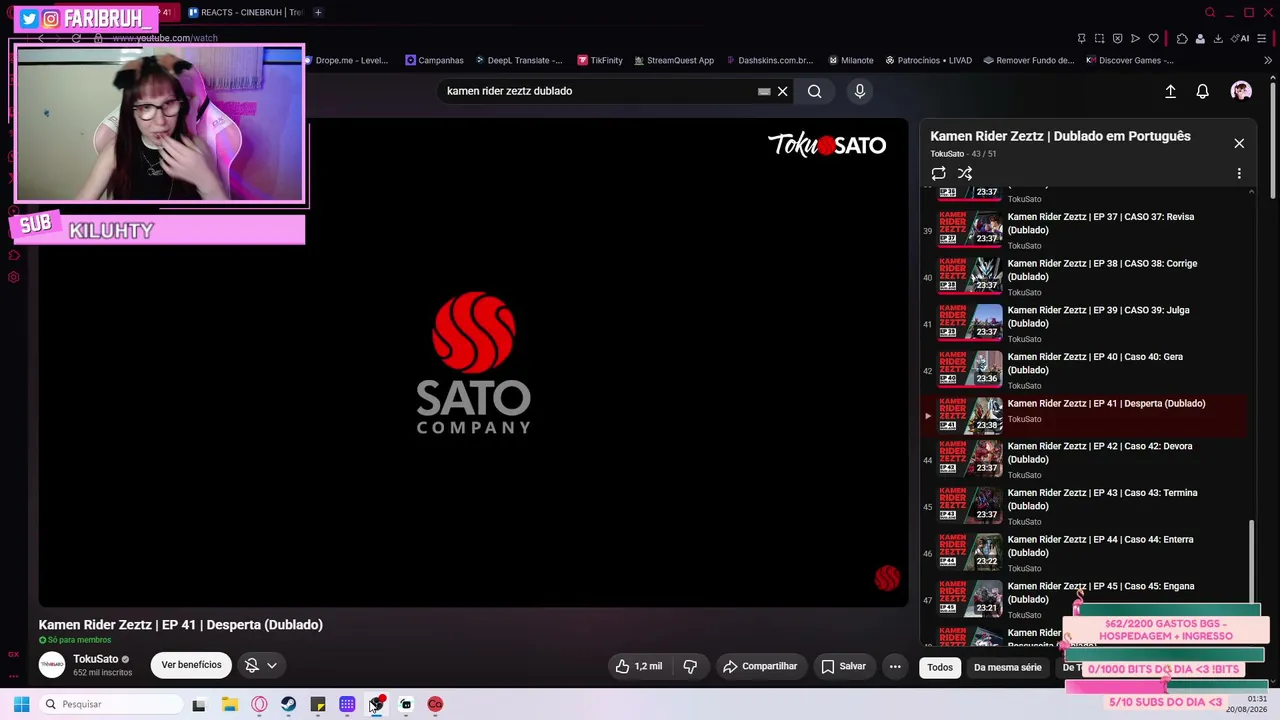This screenshot has width=1280, height=720.
Task: Save the video with Salvar button
Action: pyautogui.click(x=844, y=666)
